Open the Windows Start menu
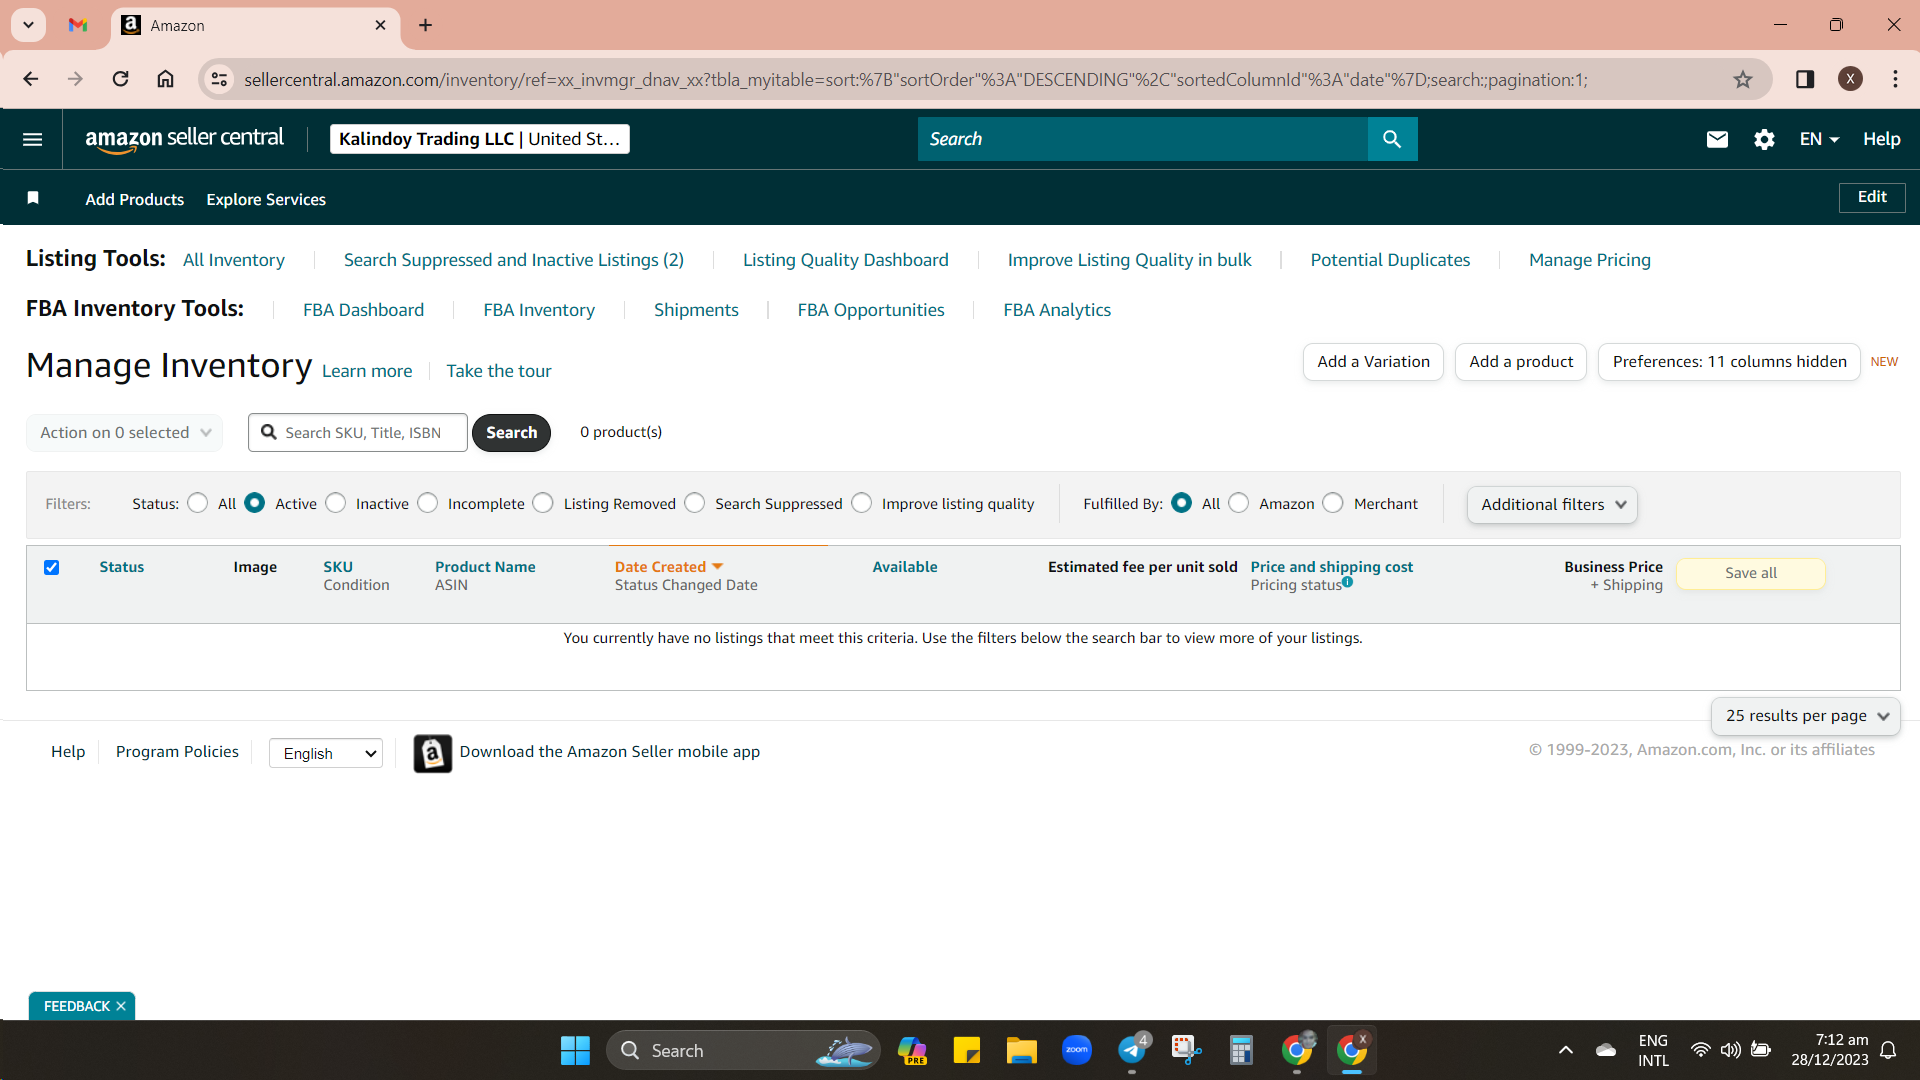Image resolution: width=1920 pixels, height=1080 pixels. point(575,1050)
